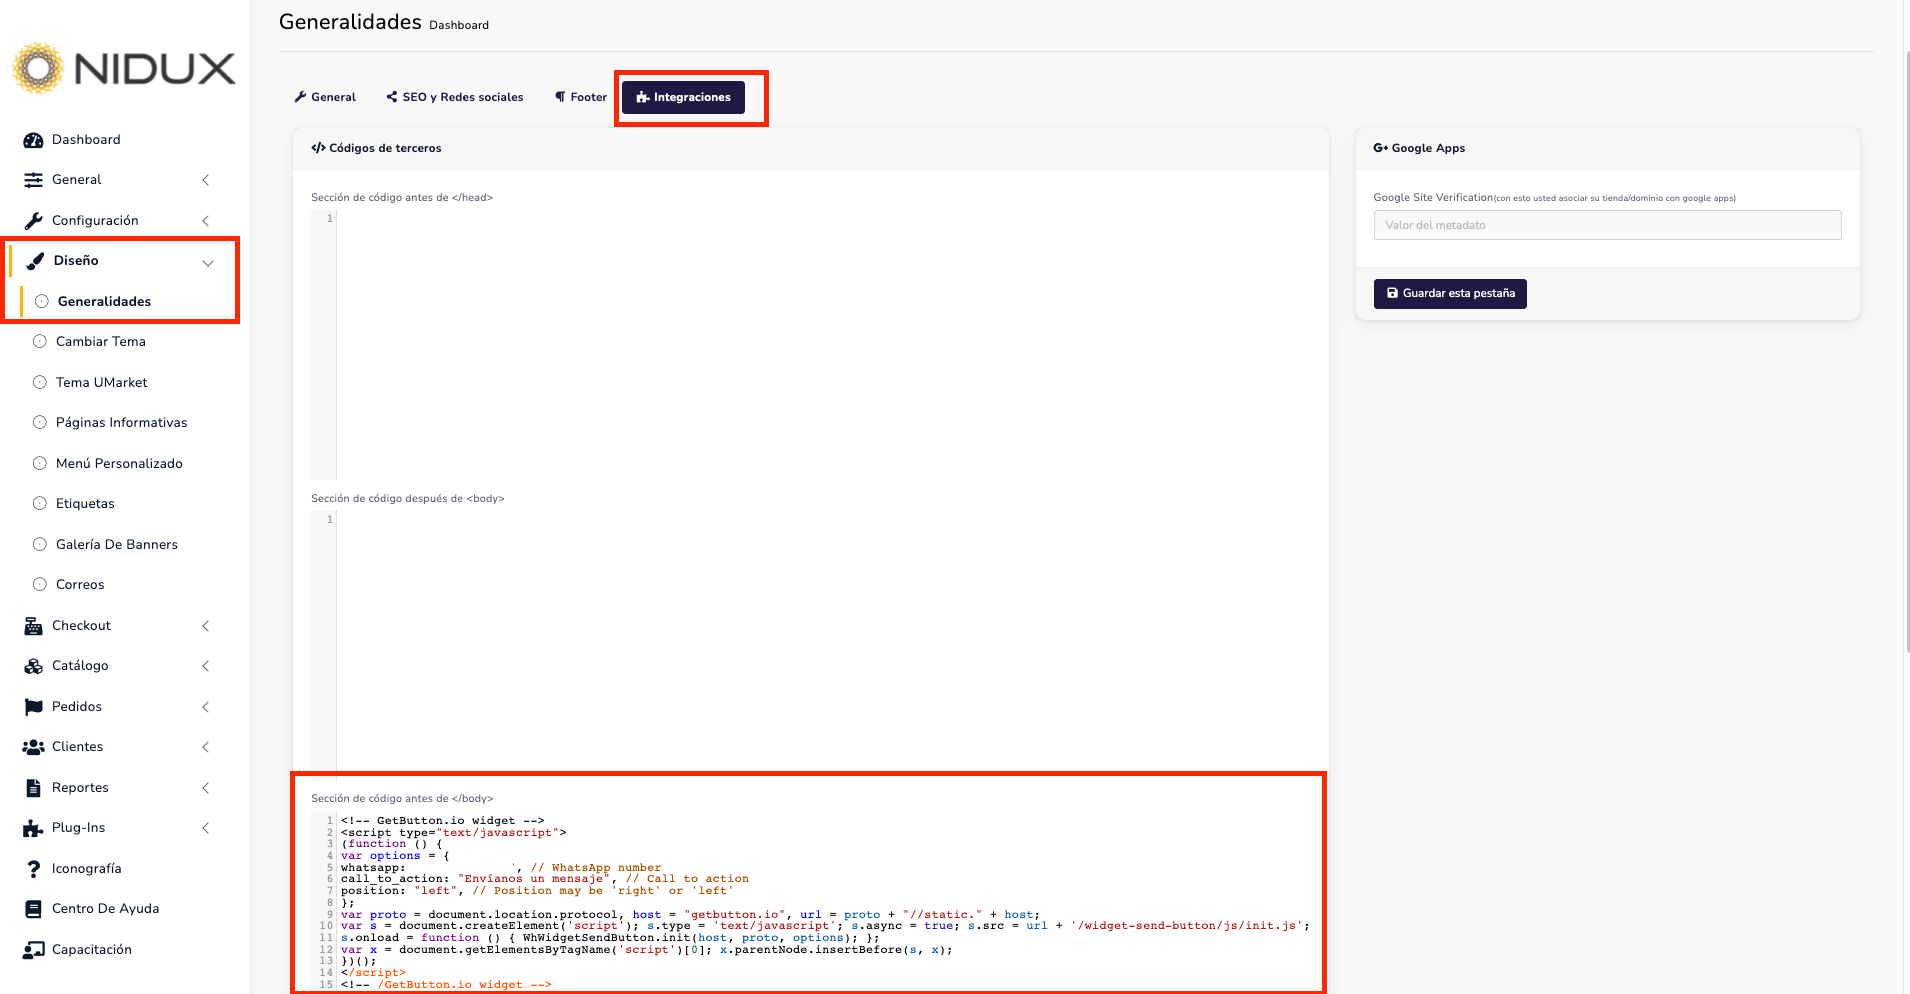This screenshot has width=1910, height=994.
Task: Click the Dashboard gauge icon
Action: 33,140
